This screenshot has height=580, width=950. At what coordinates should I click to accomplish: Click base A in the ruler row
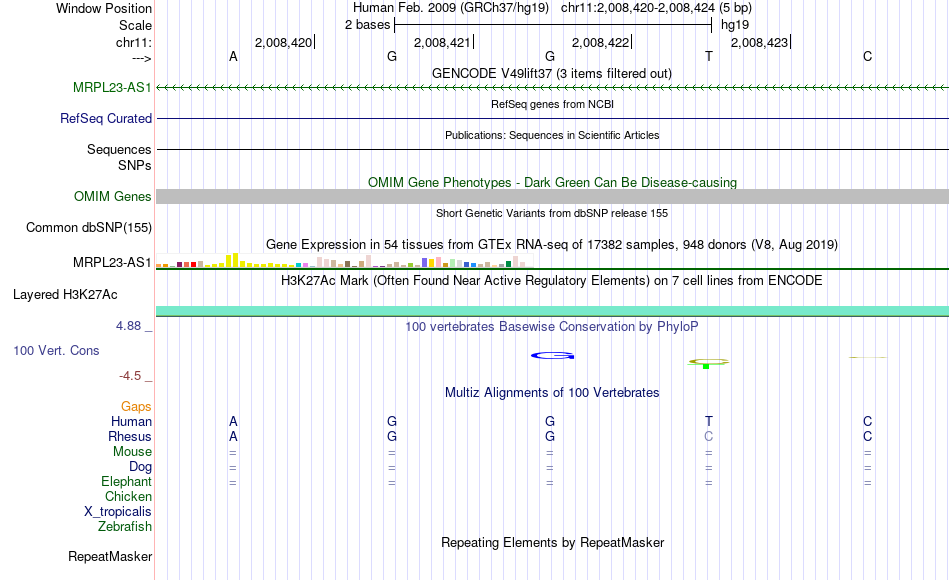coord(233,56)
